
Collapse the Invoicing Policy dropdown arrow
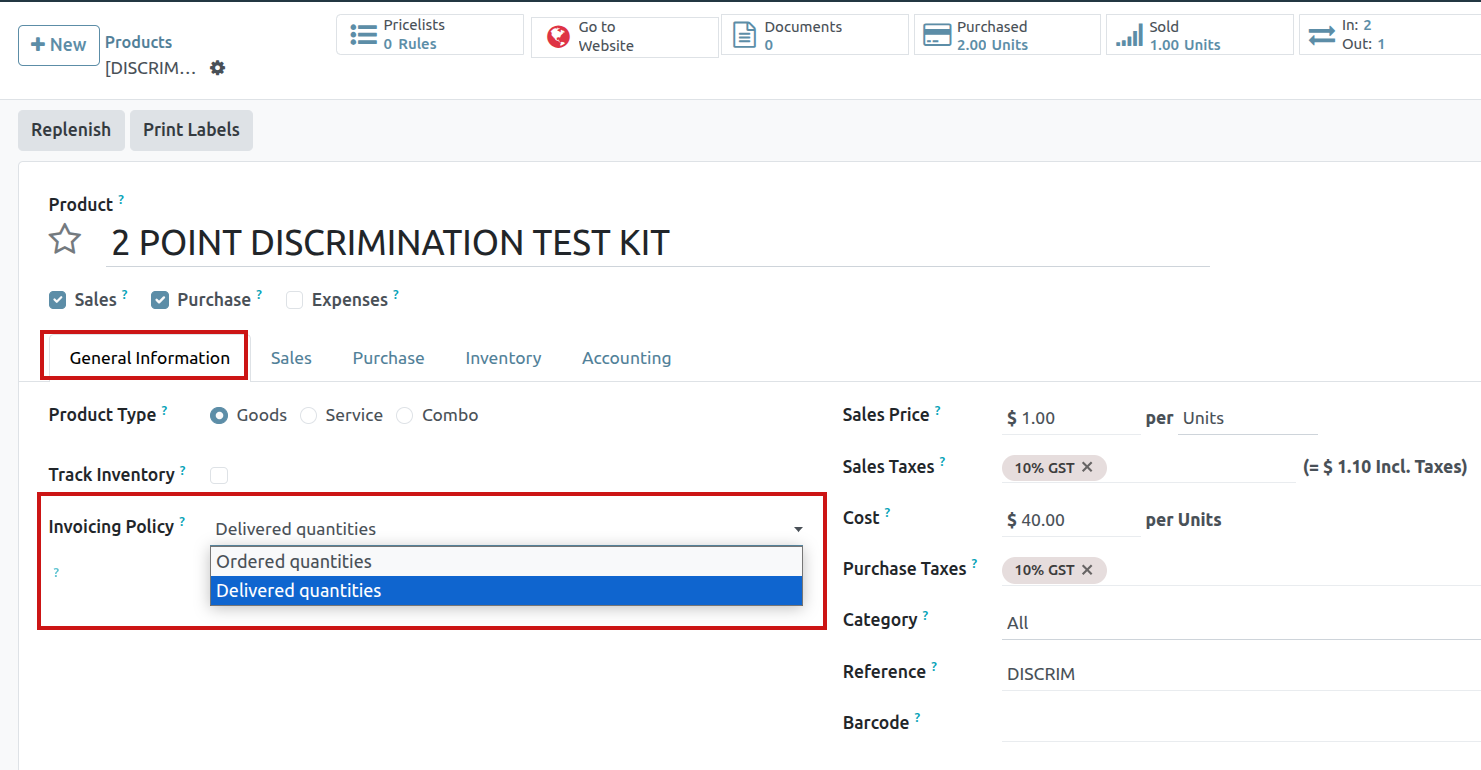[x=798, y=529]
